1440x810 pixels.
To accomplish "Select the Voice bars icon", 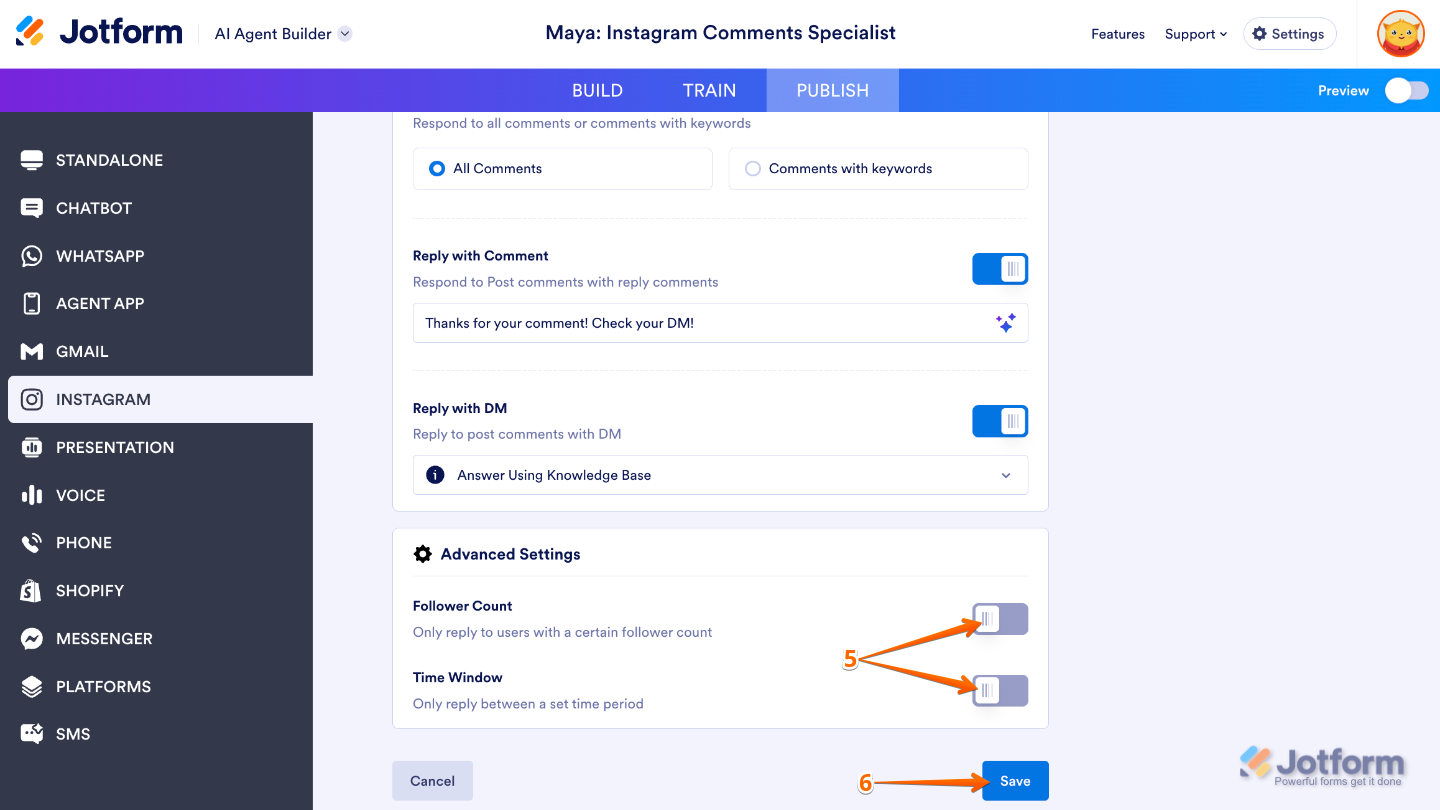I will (x=32, y=495).
